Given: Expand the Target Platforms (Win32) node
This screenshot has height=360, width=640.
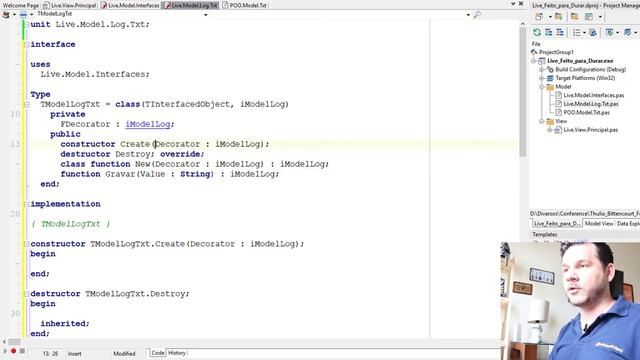Looking at the screenshot, I should pyautogui.click(x=542, y=78).
